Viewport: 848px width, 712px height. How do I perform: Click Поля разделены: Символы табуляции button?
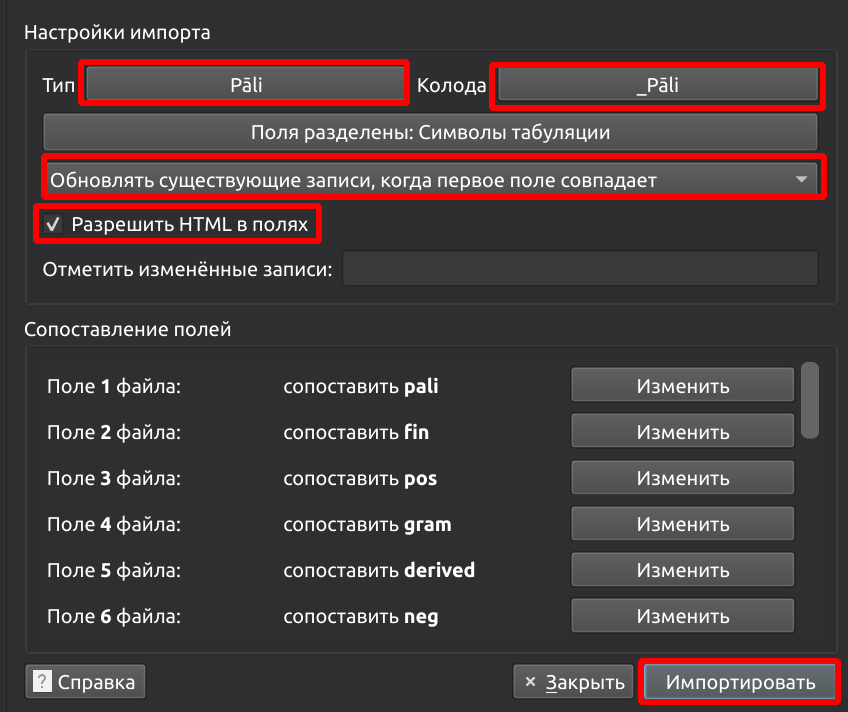[430, 132]
